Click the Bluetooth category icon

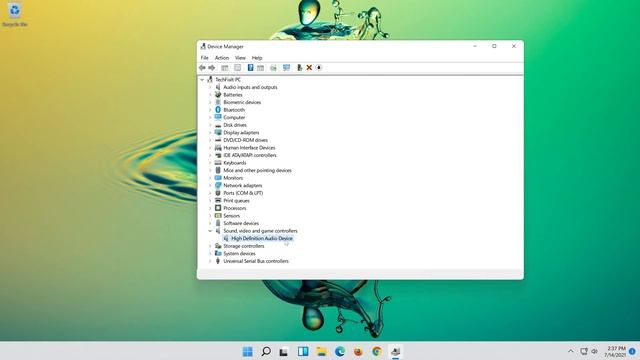(x=218, y=110)
